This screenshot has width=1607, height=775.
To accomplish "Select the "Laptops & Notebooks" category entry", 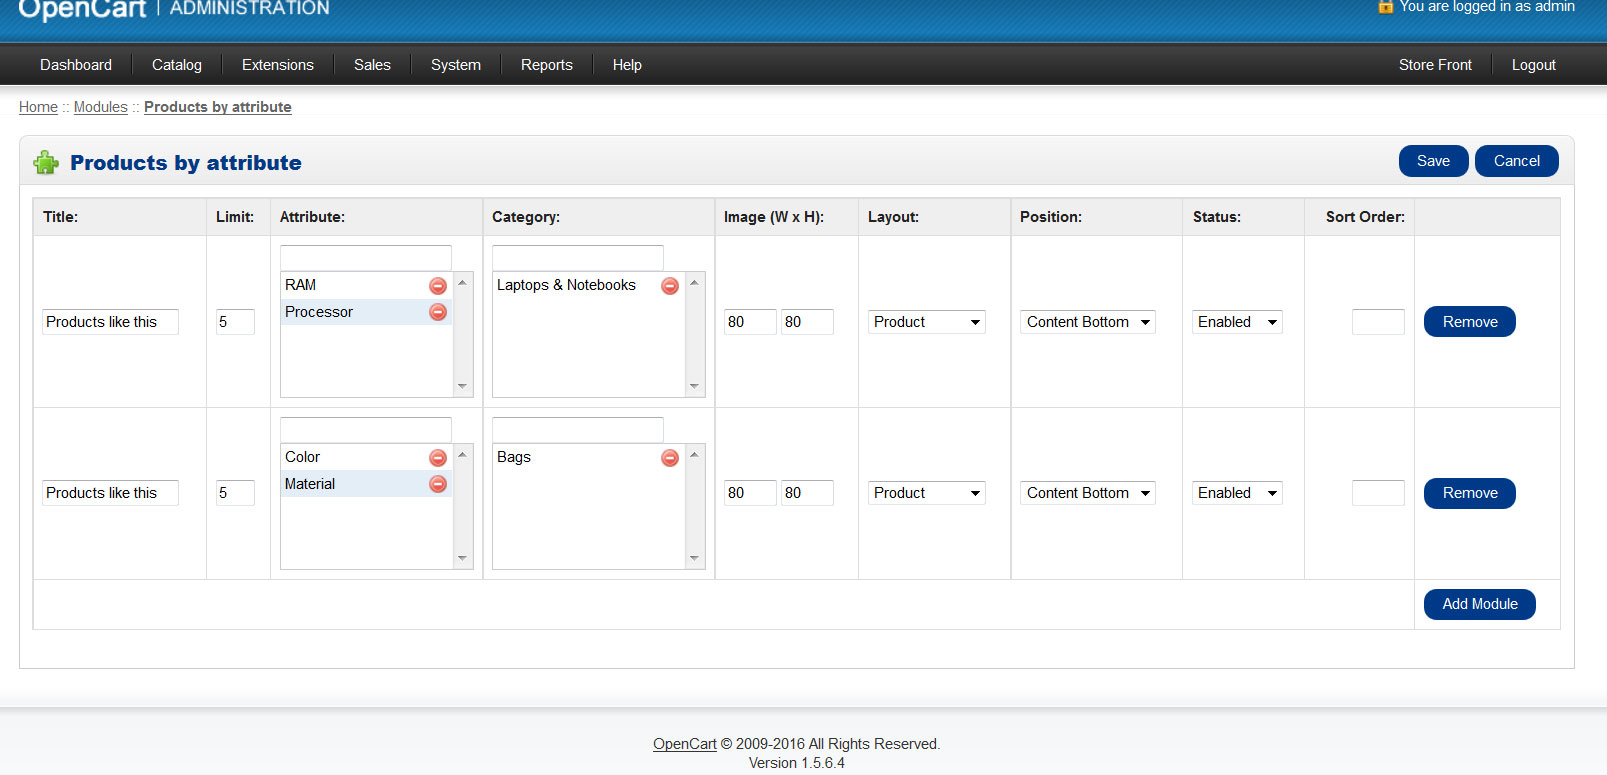I will click(589, 285).
